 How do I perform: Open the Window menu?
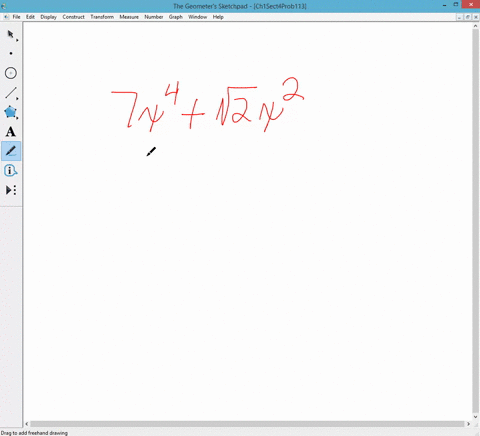198,17
